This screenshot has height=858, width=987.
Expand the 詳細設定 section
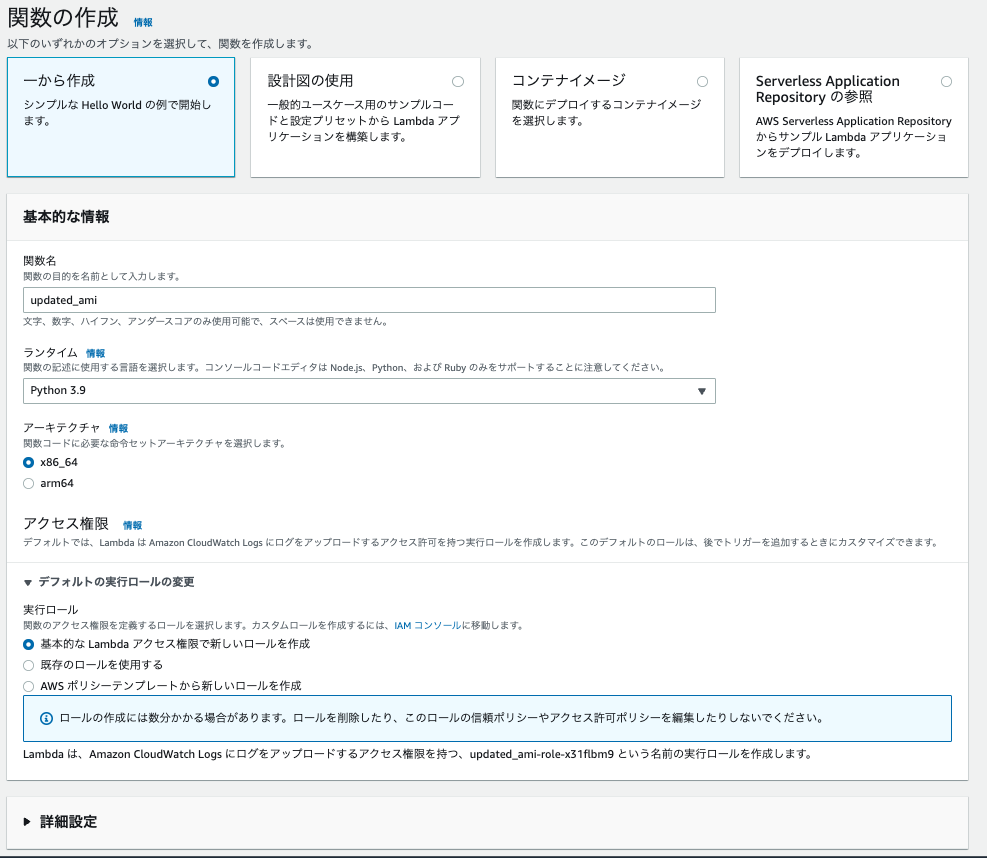pyautogui.click(x=60, y=822)
